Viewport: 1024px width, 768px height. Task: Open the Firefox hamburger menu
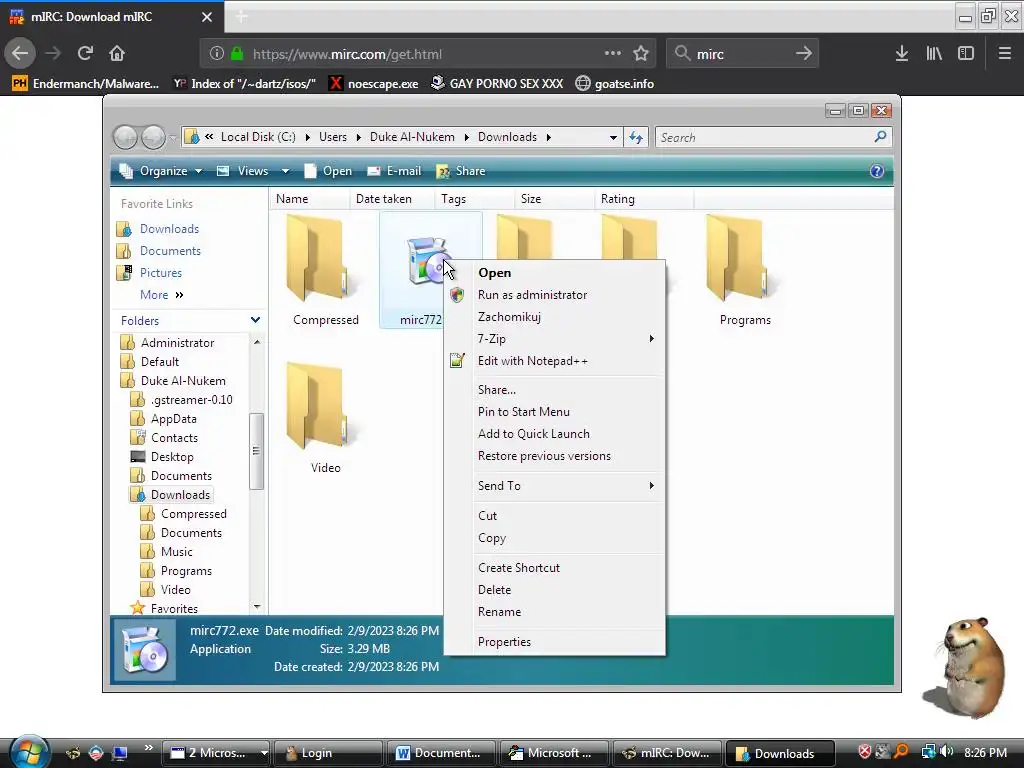1005,54
